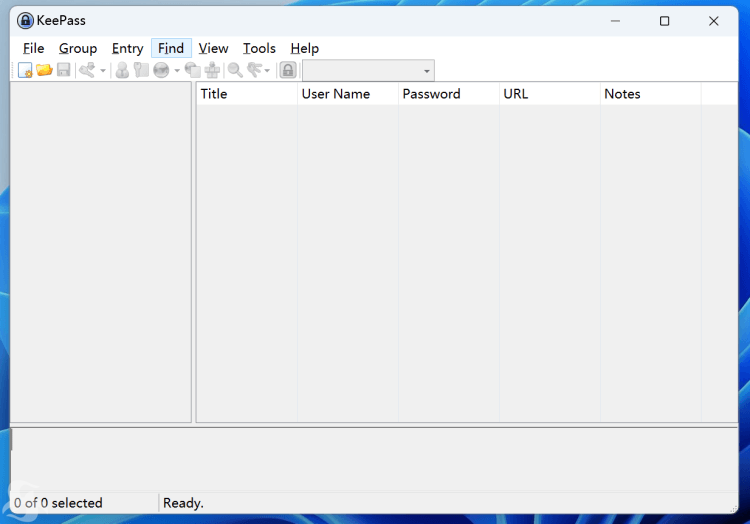This screenshot has height=524, width=750.
Task: Click the Perform Auto-Type icon
Action: [x=212, y=70]
